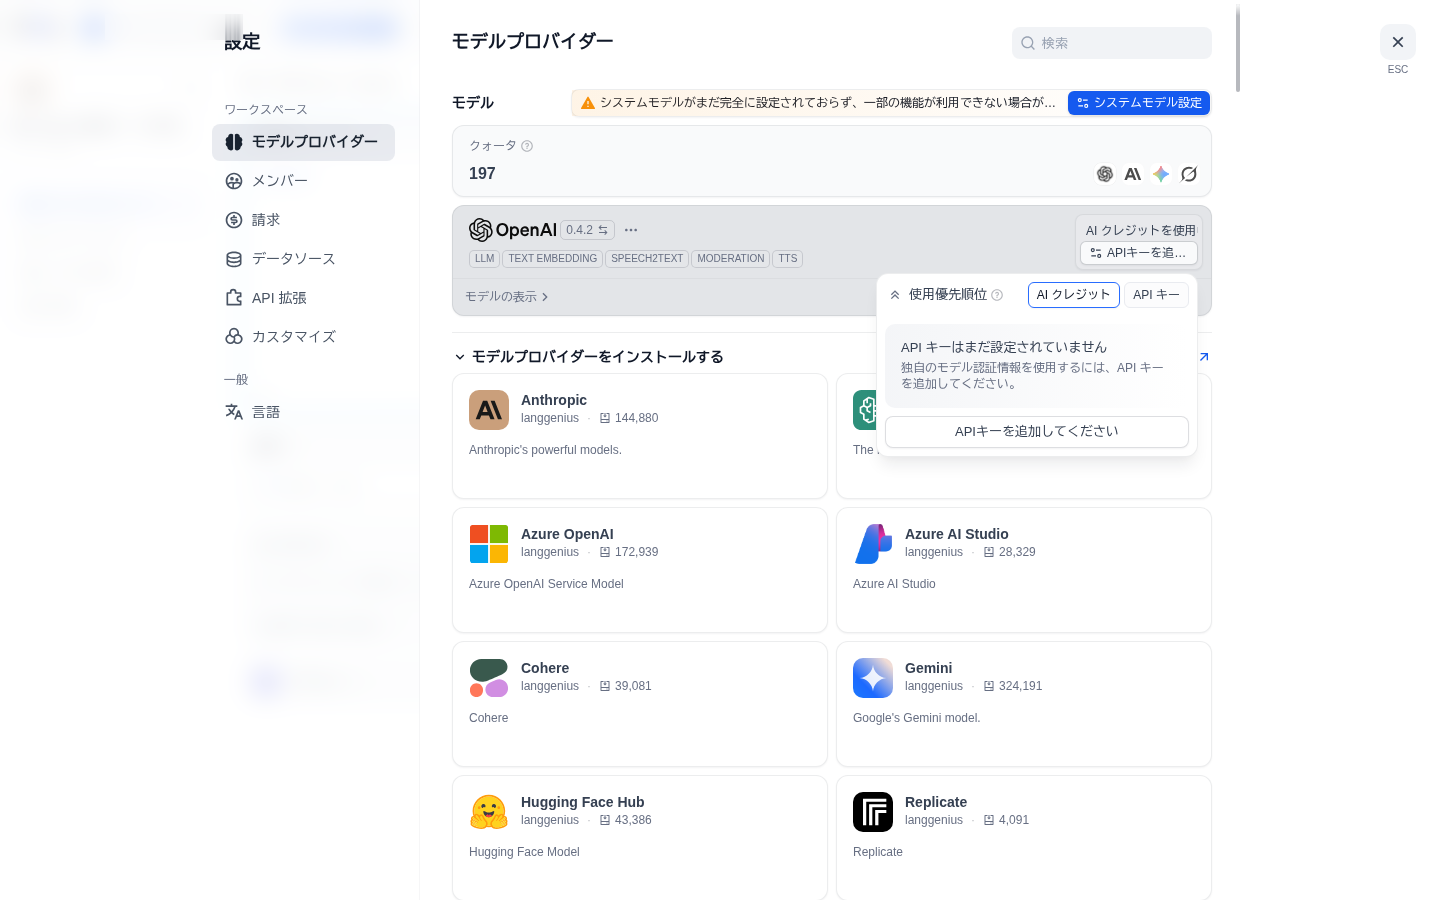The width and height of the screenshot is (1440, 900).
Task: Collapse モデルプロバイダーをインストールする section
Action: (x=588, y=357)
